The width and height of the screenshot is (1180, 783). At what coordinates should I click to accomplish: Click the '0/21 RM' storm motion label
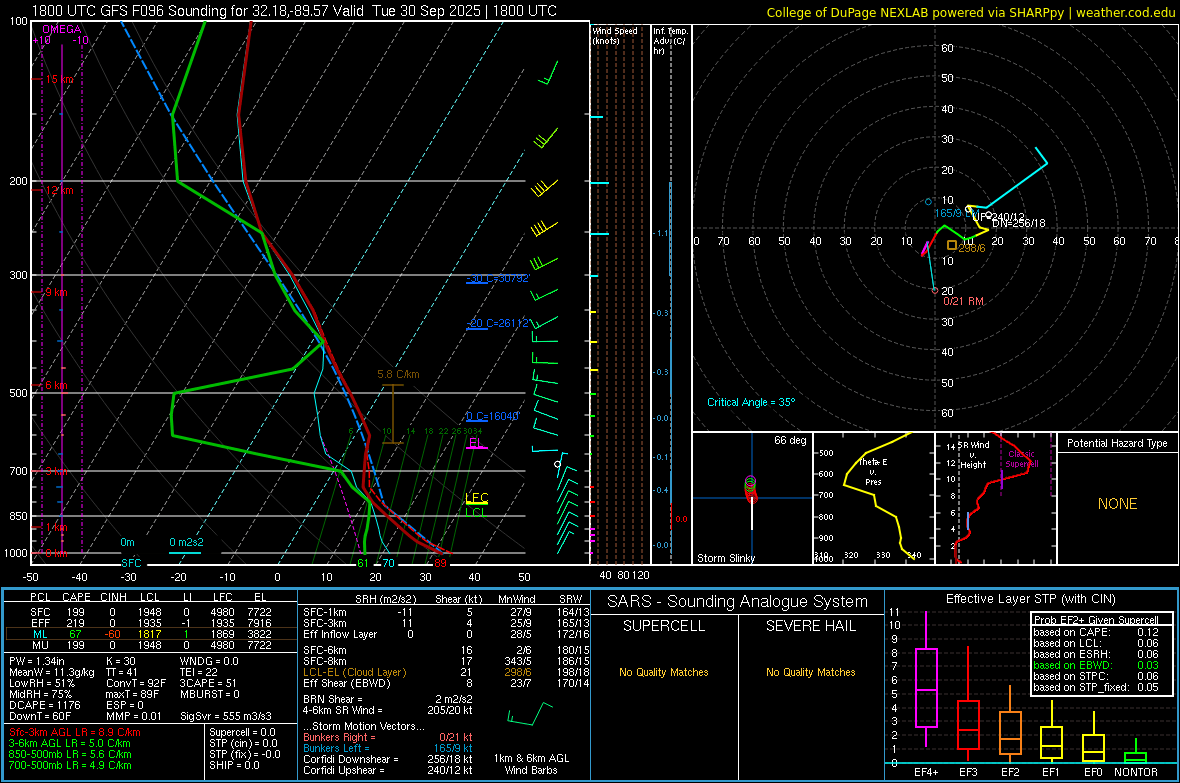(x=963, y=301)
